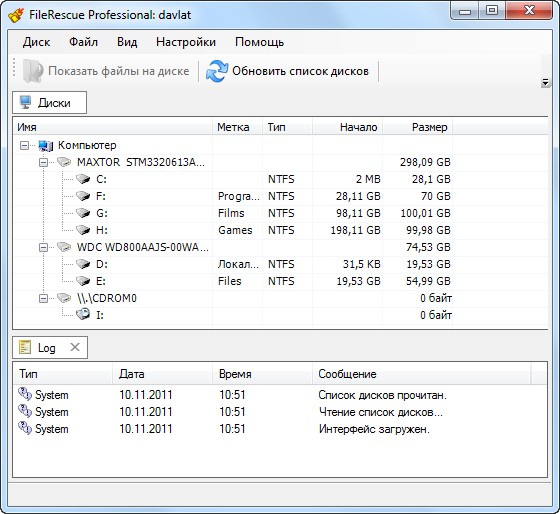Image resolution: width=560 pixels, height=514 pixels.
Task: Select the Films label cell
Action: point(231,213)
